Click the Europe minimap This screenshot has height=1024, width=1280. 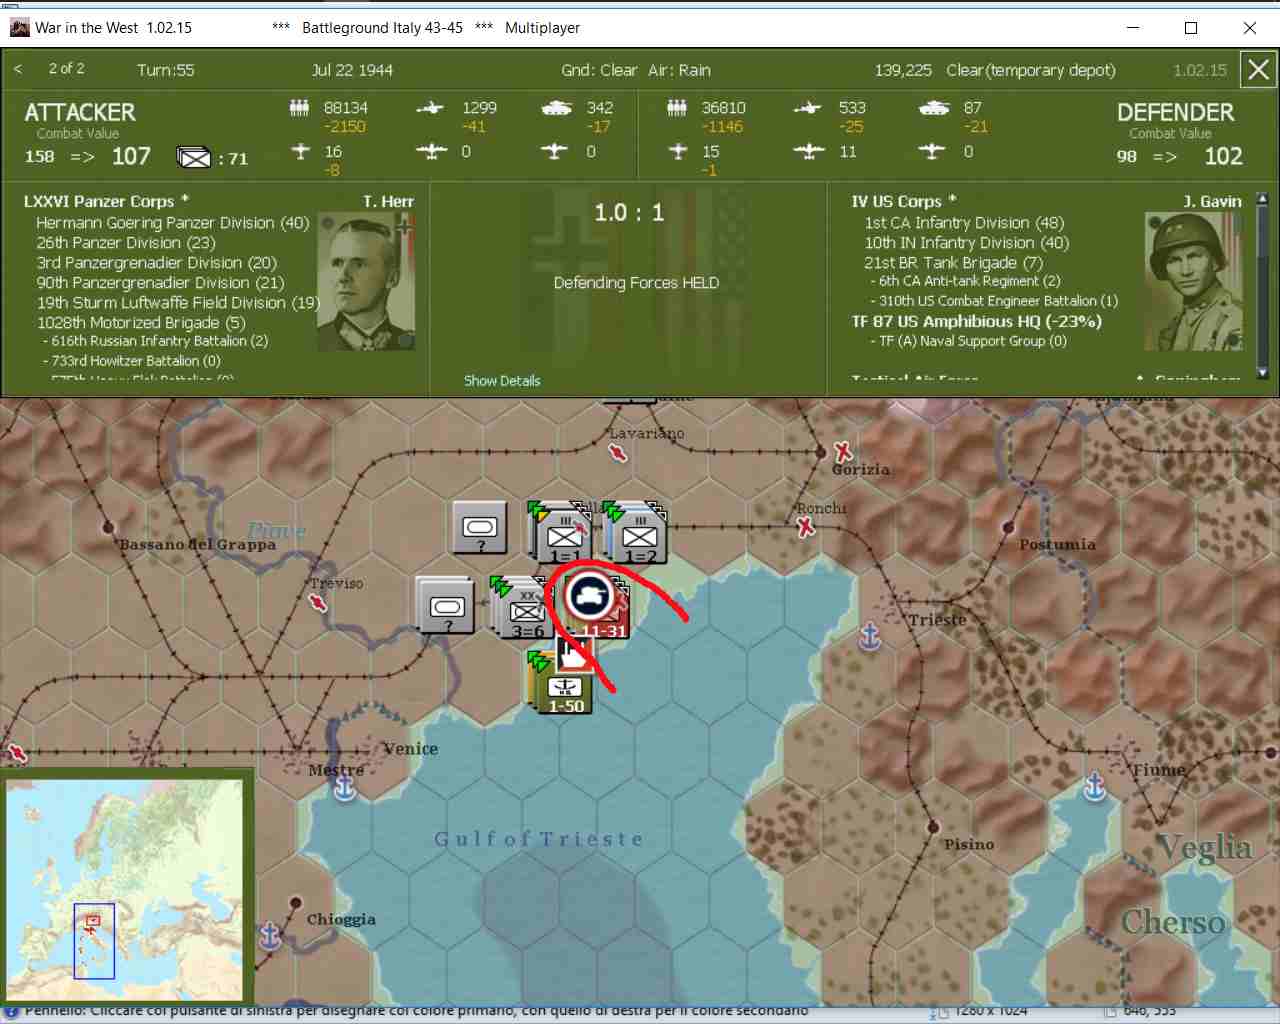(124, 890)
